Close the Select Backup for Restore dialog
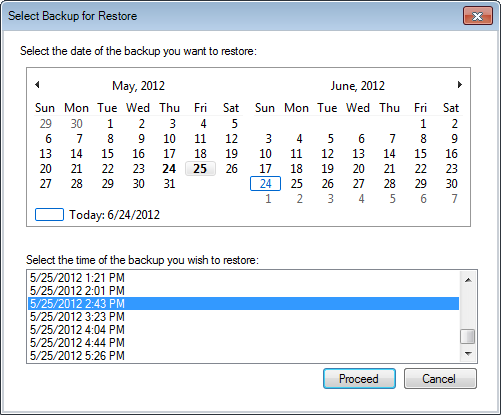 tap(478, 16)
